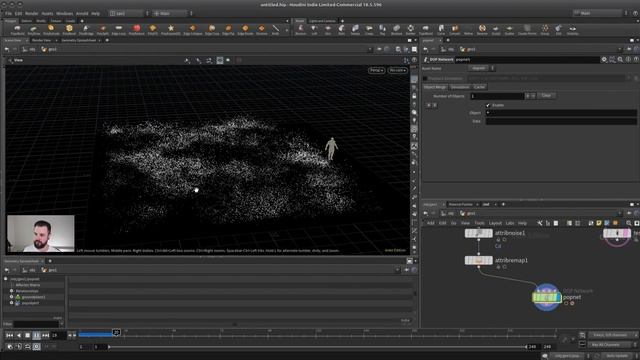Click the Group shelf tool
The width and height of the screenshot is (640, 360).
(545, 29)
